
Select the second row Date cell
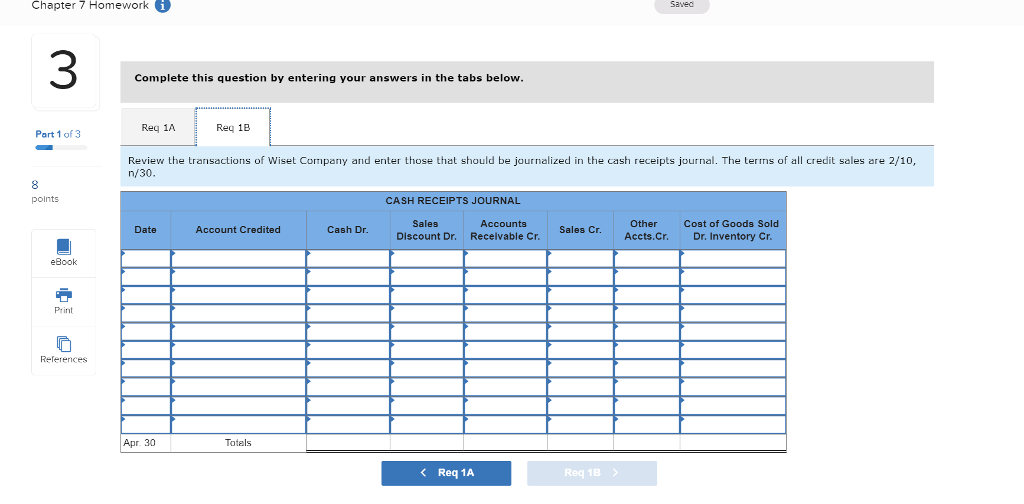(x=146, y=277)
